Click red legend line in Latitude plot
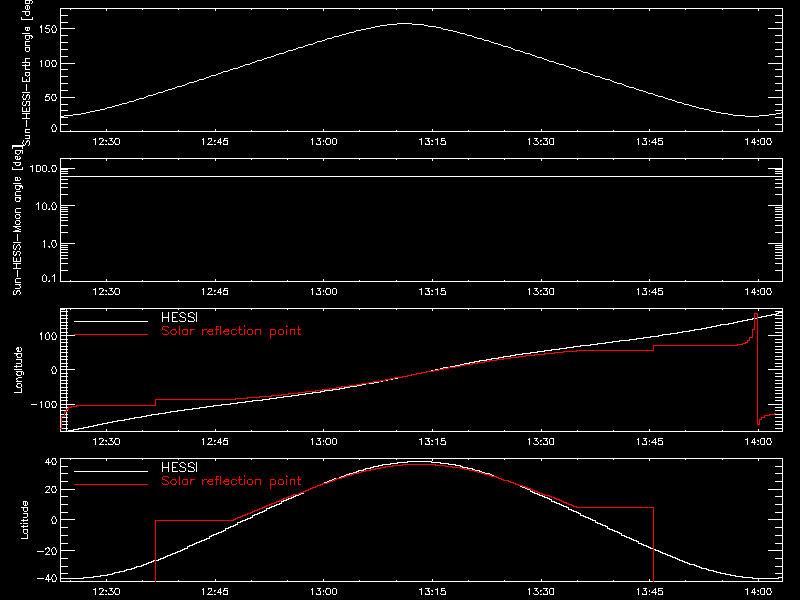800x600 pixels. [111, 485]
